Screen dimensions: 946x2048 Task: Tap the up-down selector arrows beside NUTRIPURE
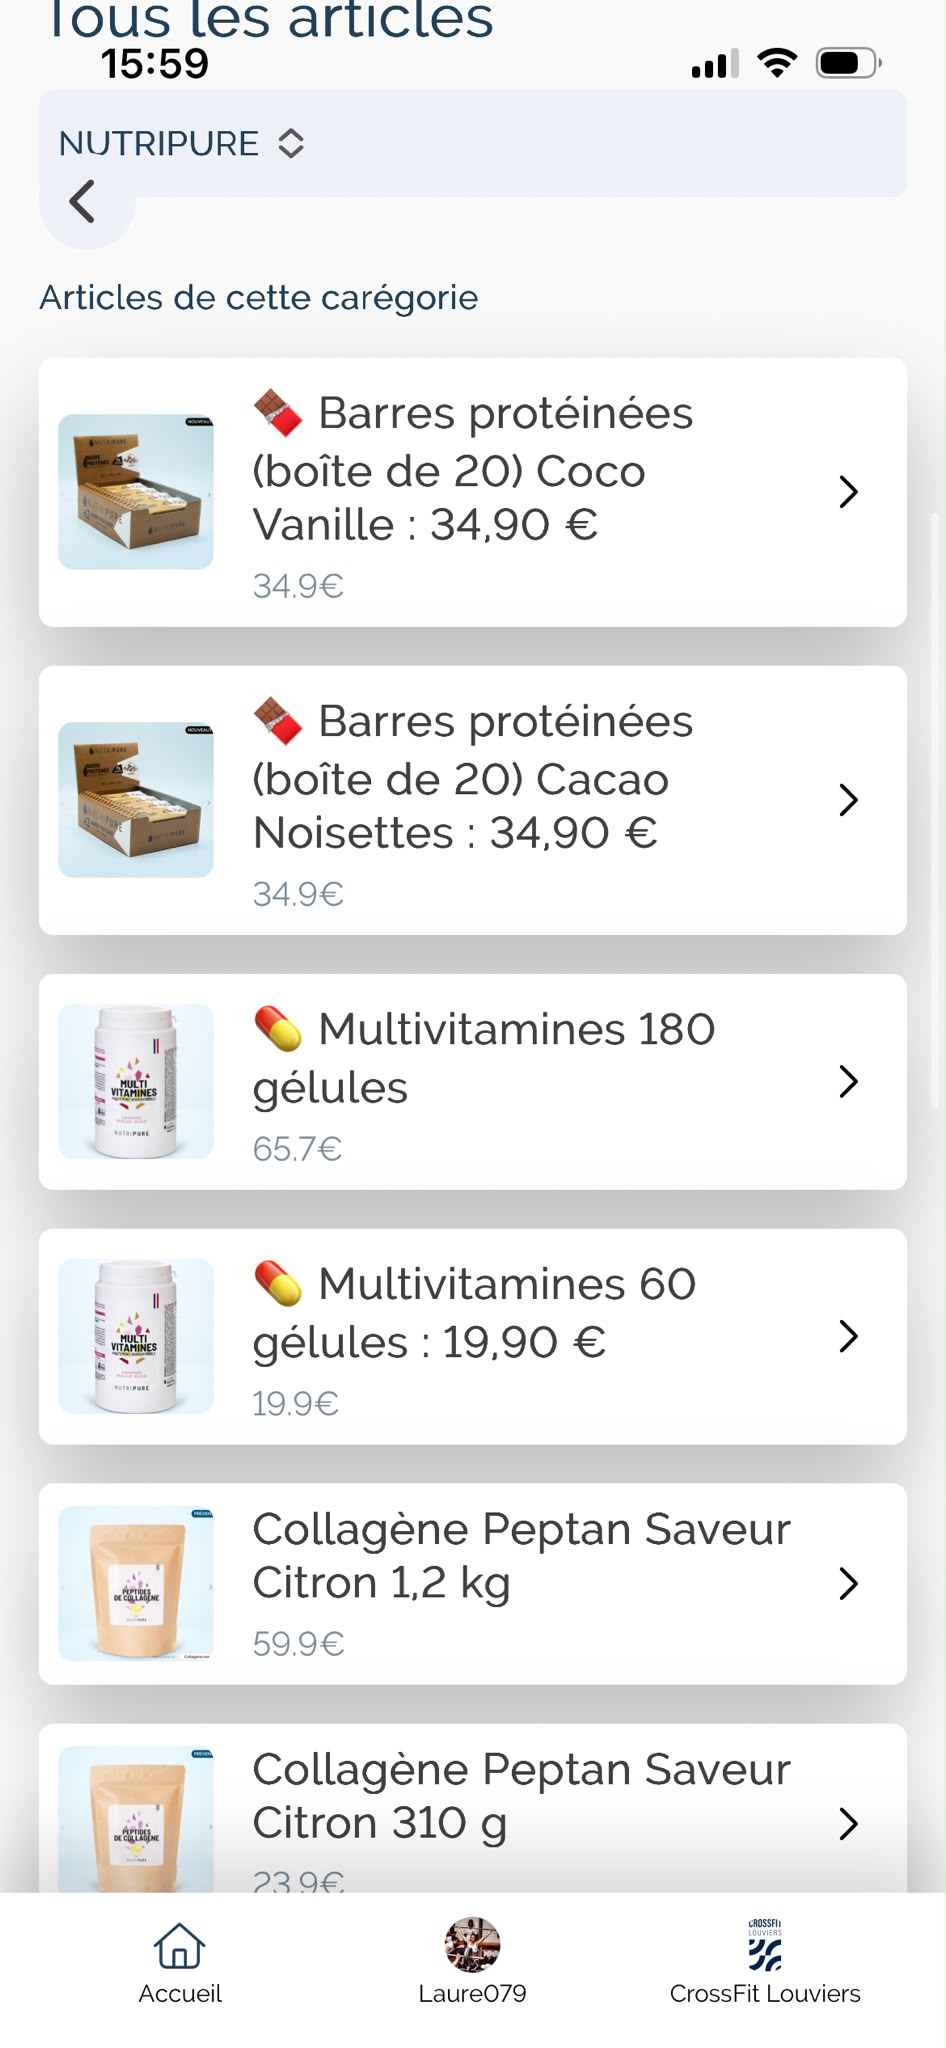[291, 143]
